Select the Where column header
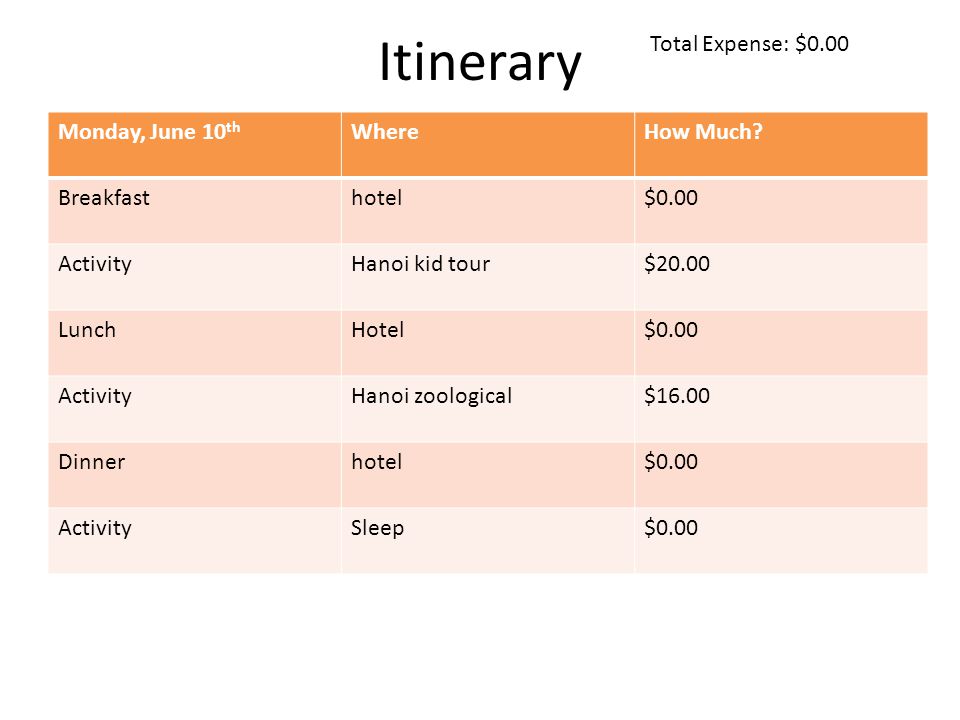Image resolution: width=960 pixels, height=720 pixels. (x=488, y=144)
